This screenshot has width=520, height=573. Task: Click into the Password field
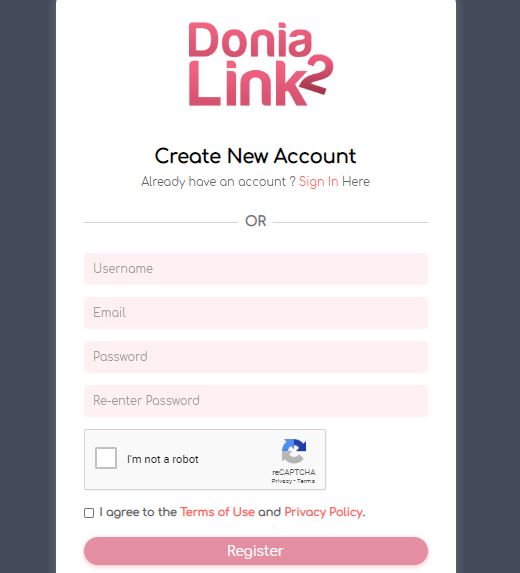[256, 357]
